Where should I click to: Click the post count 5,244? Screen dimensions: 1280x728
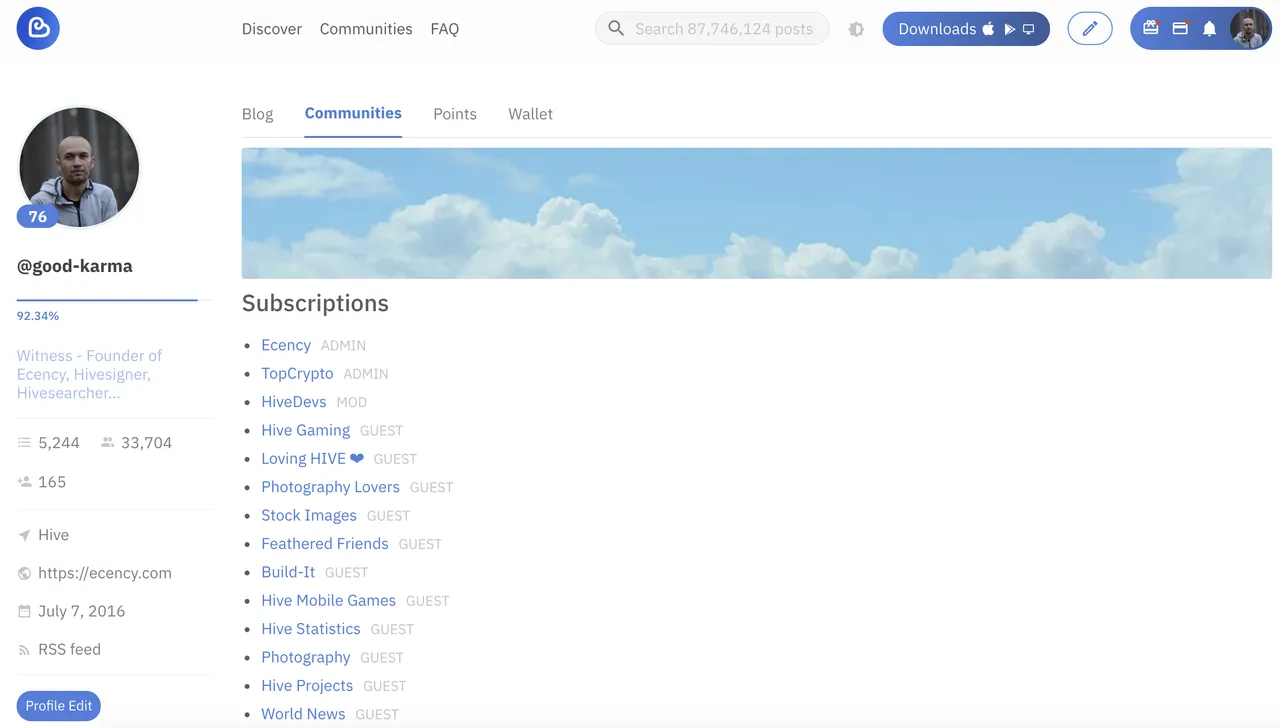coord(59,443)
